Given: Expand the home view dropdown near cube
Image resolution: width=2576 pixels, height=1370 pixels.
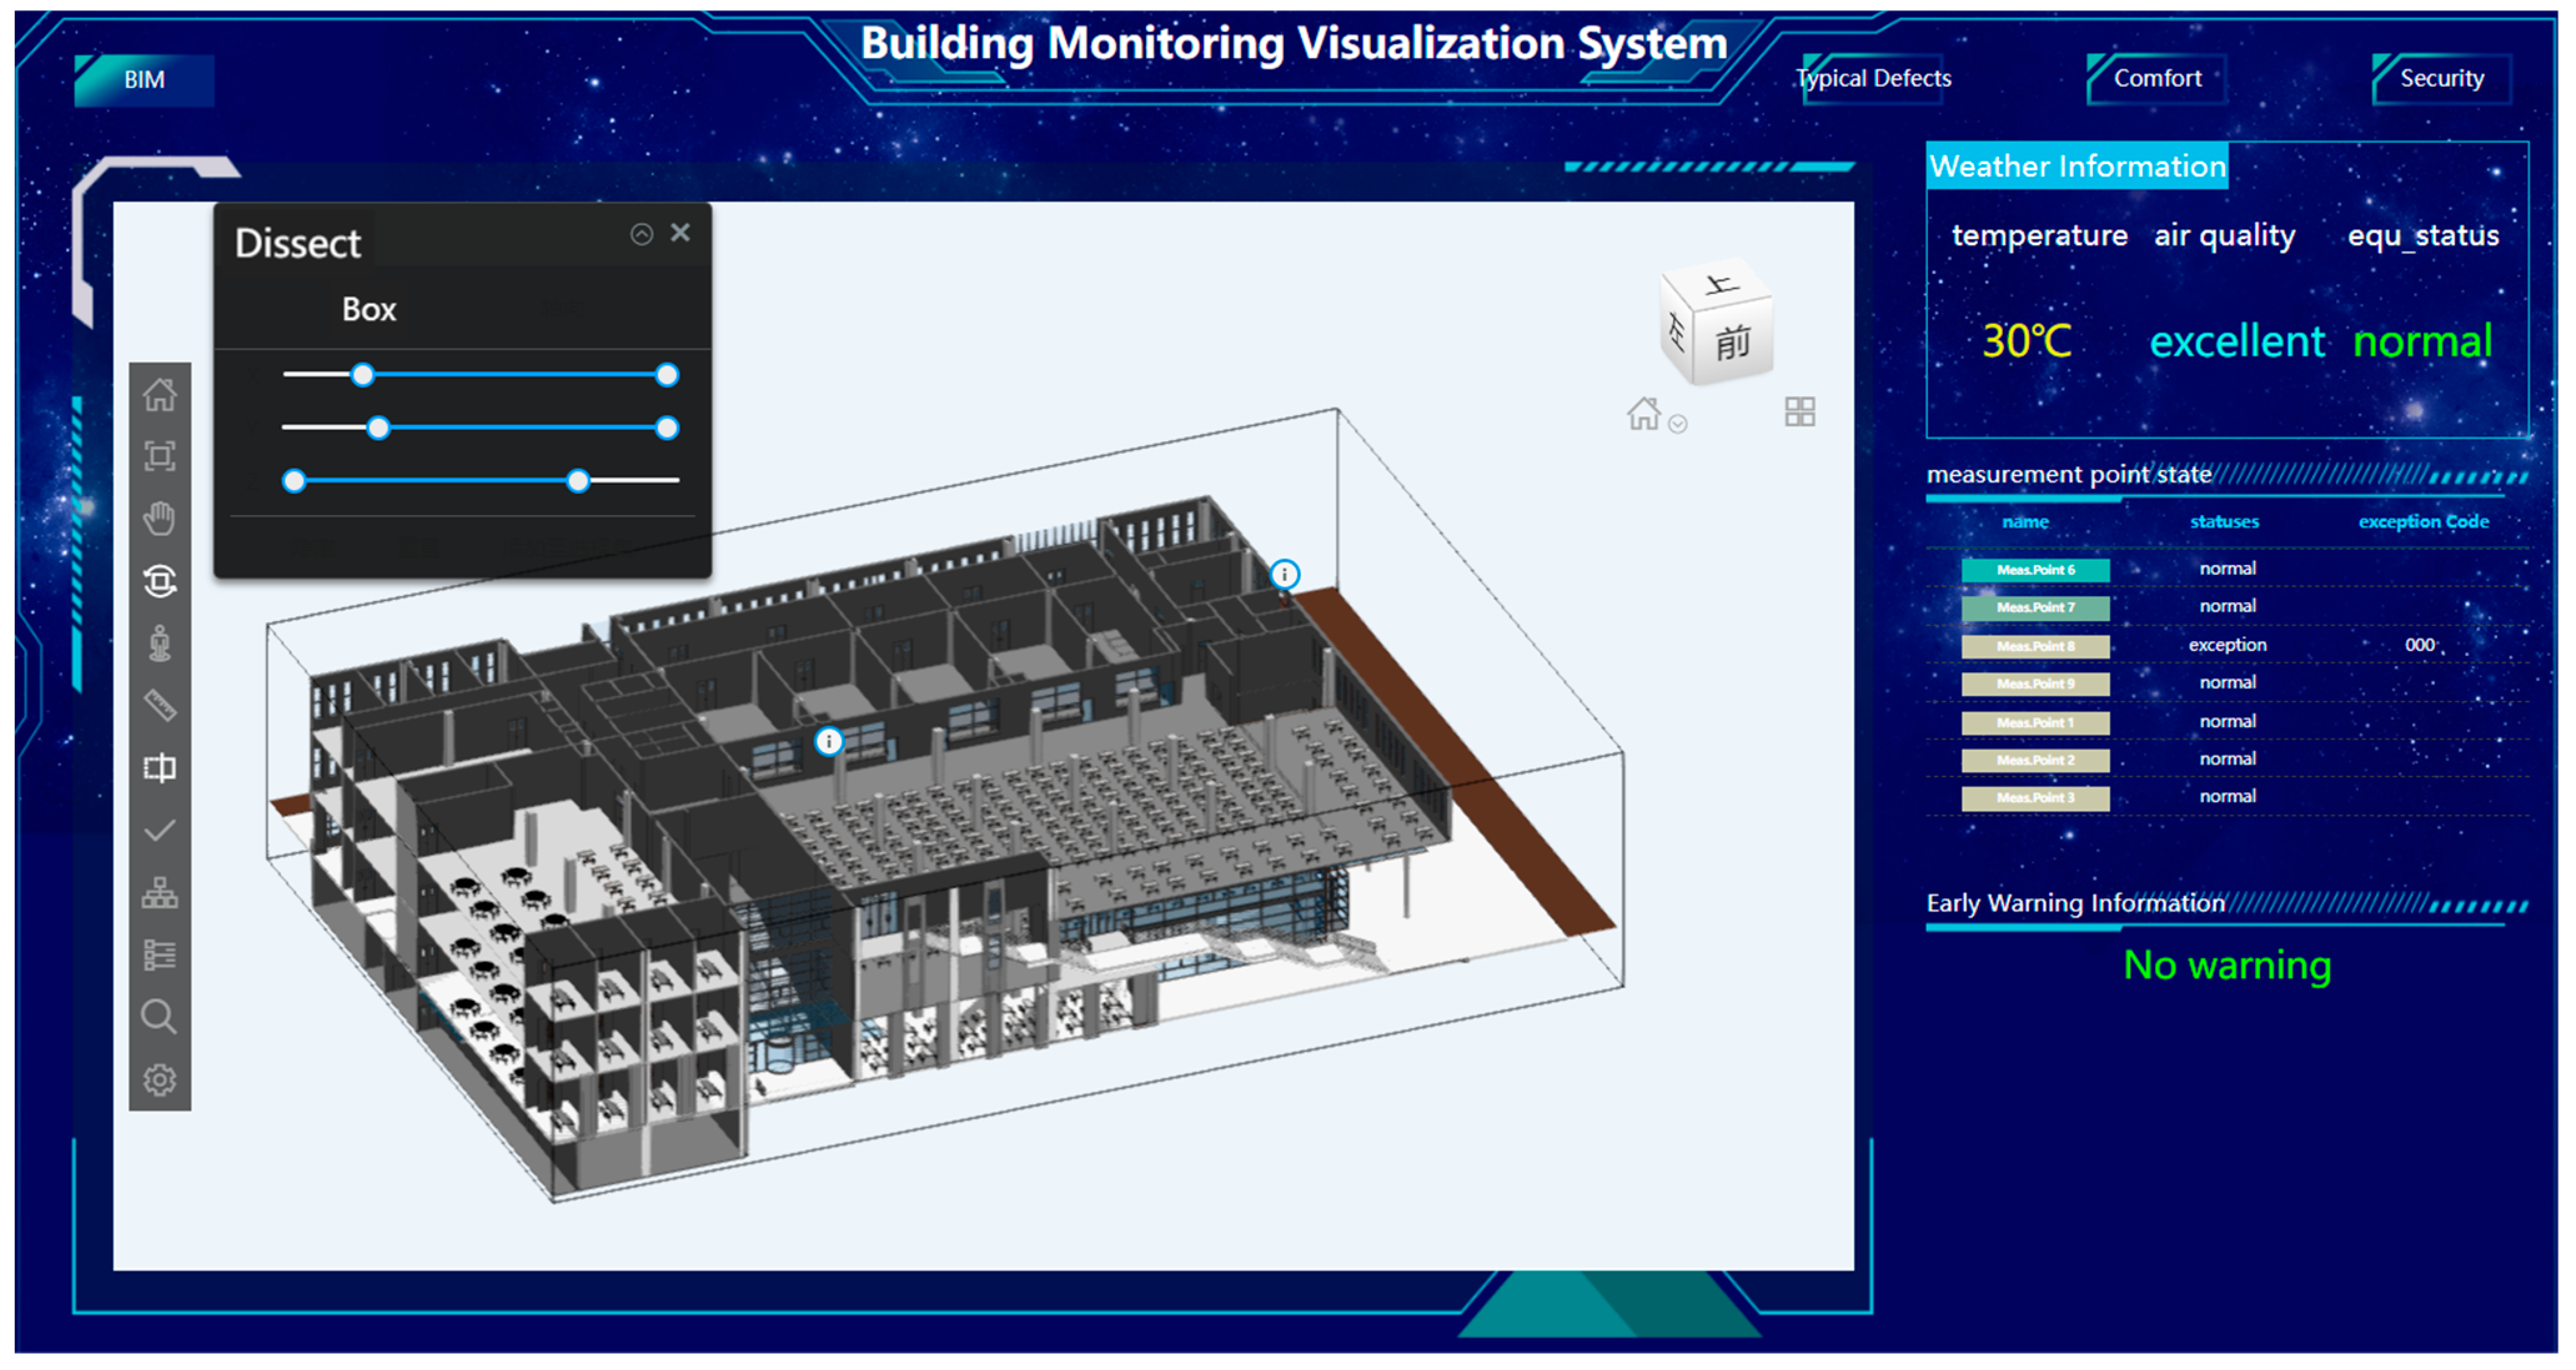Looking at the screenshot, I should click(1678, 424).
